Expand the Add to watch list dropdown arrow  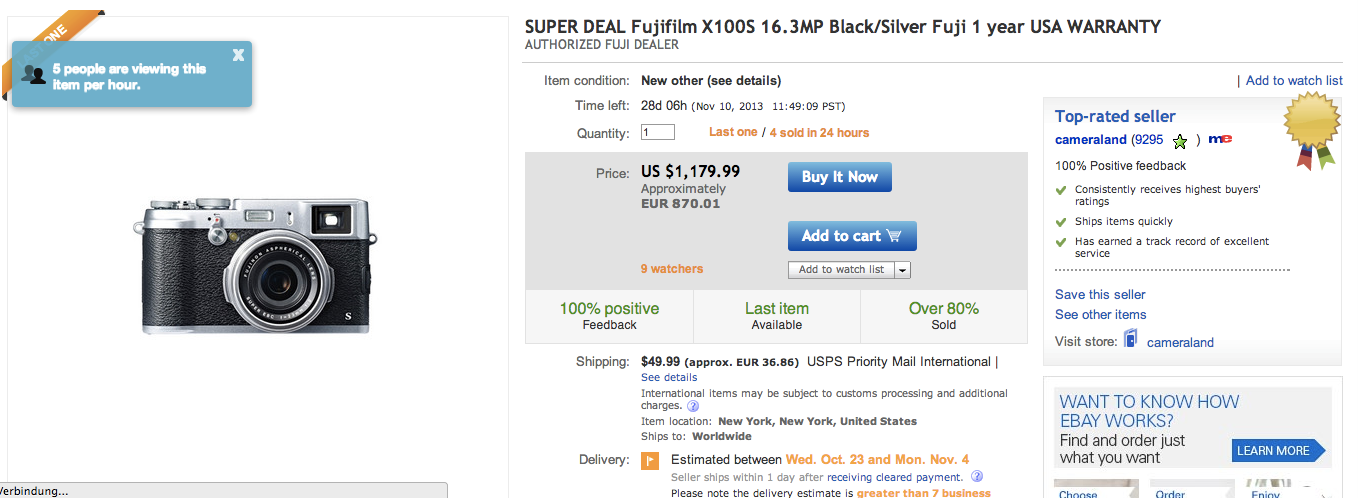tap(902, 270)
